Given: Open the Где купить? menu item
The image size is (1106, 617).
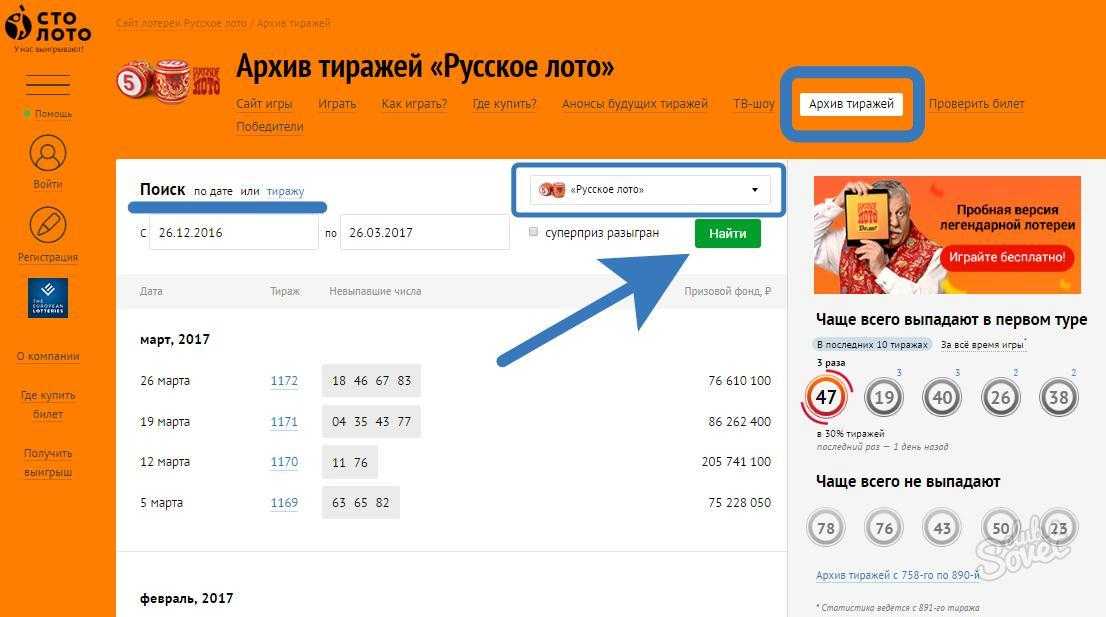Looking at the screenshot, I should pos(504,104).
